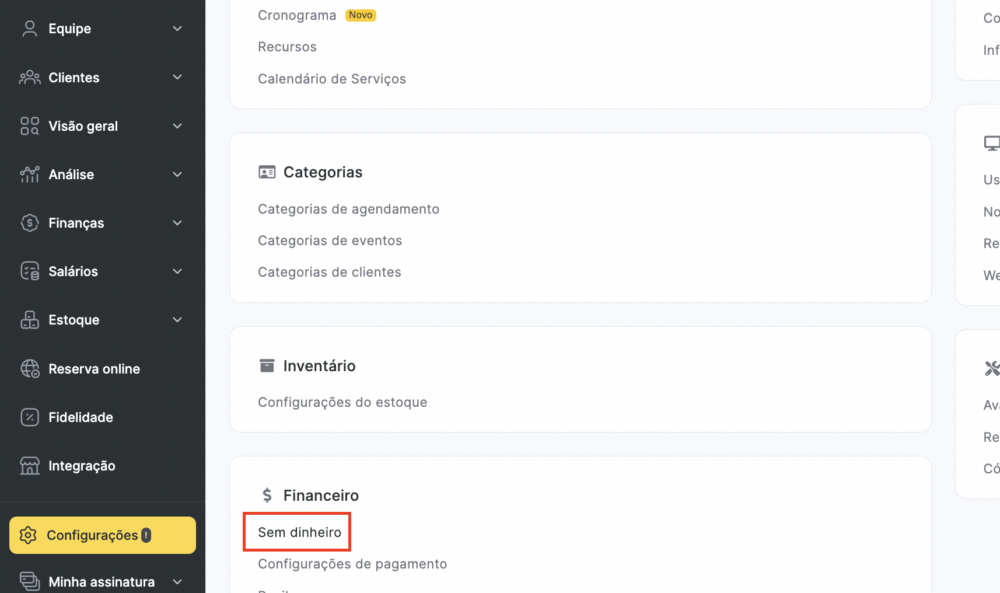1000x593 pixels.
Task: Click the Estoque boxes icon
Action: pos(29,319)
